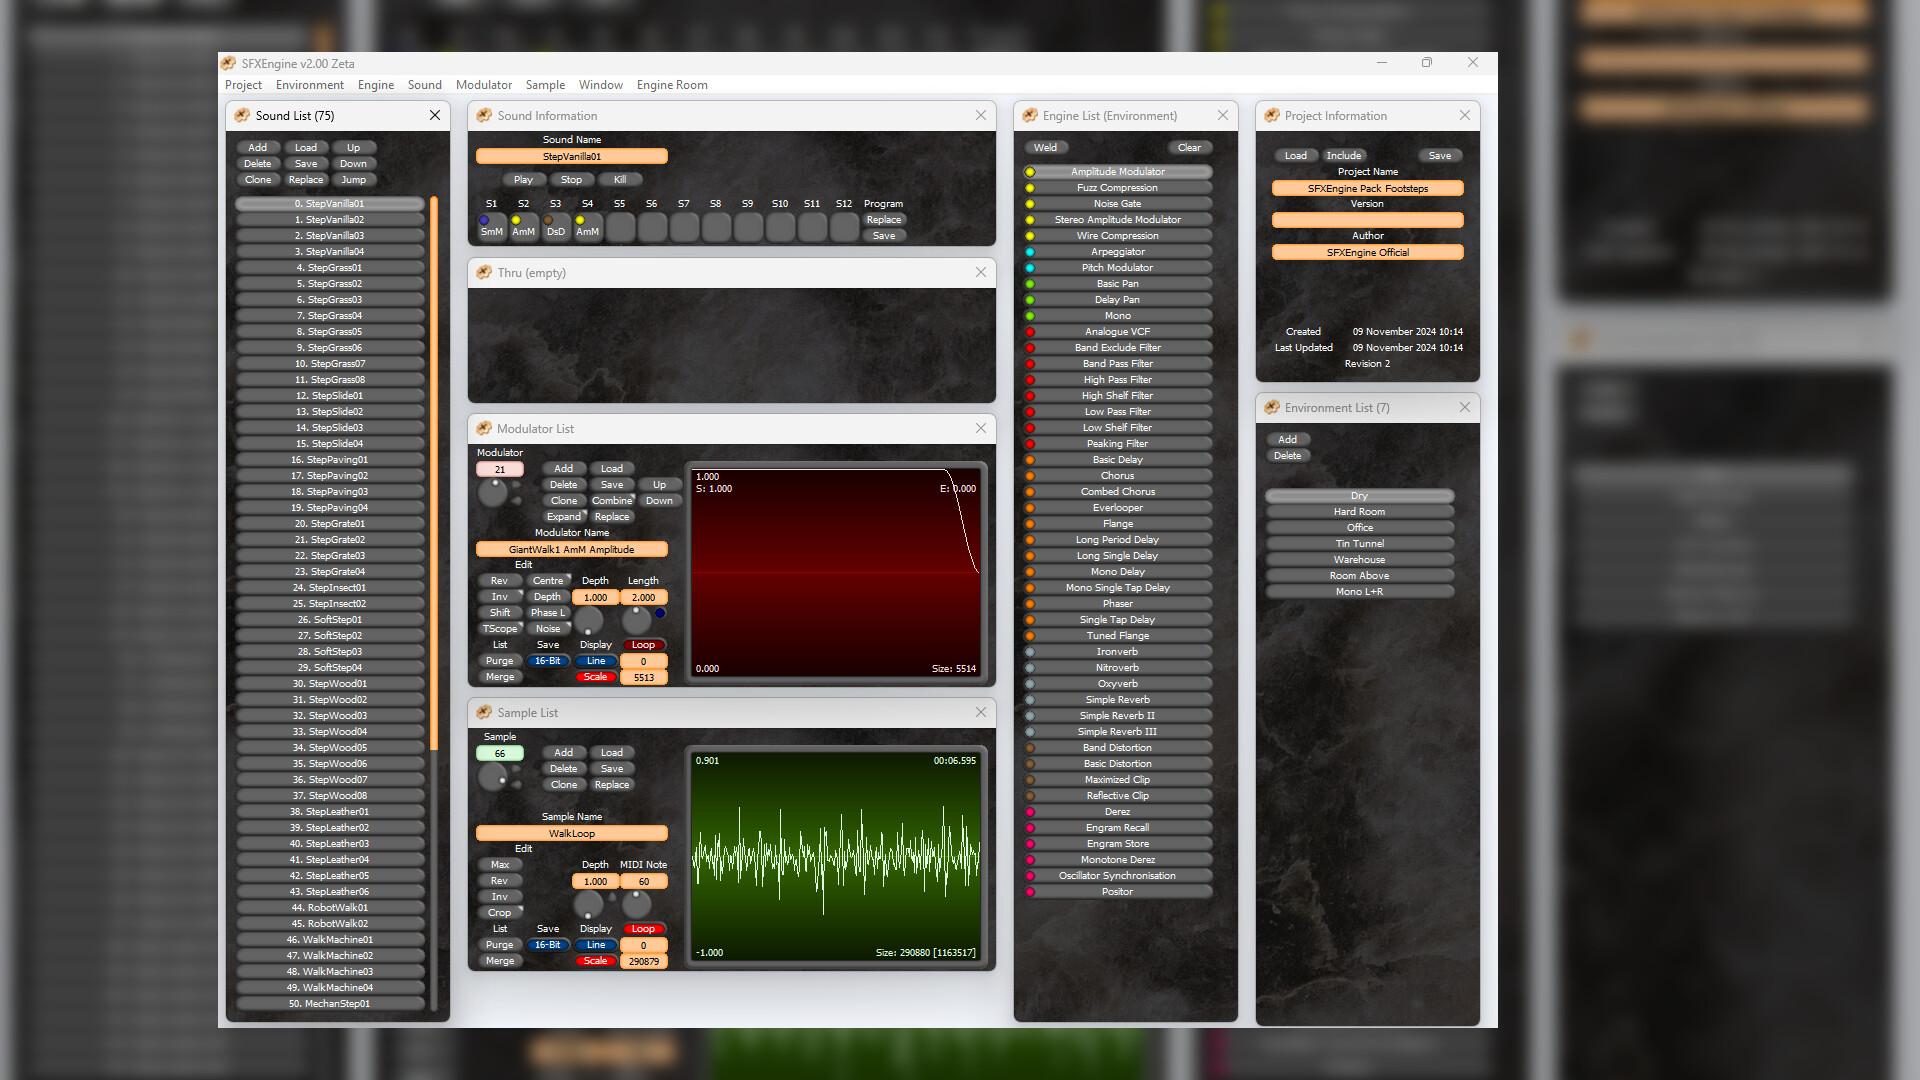Open the Environment menu
1920x1080 pixels.
(310, 84)
